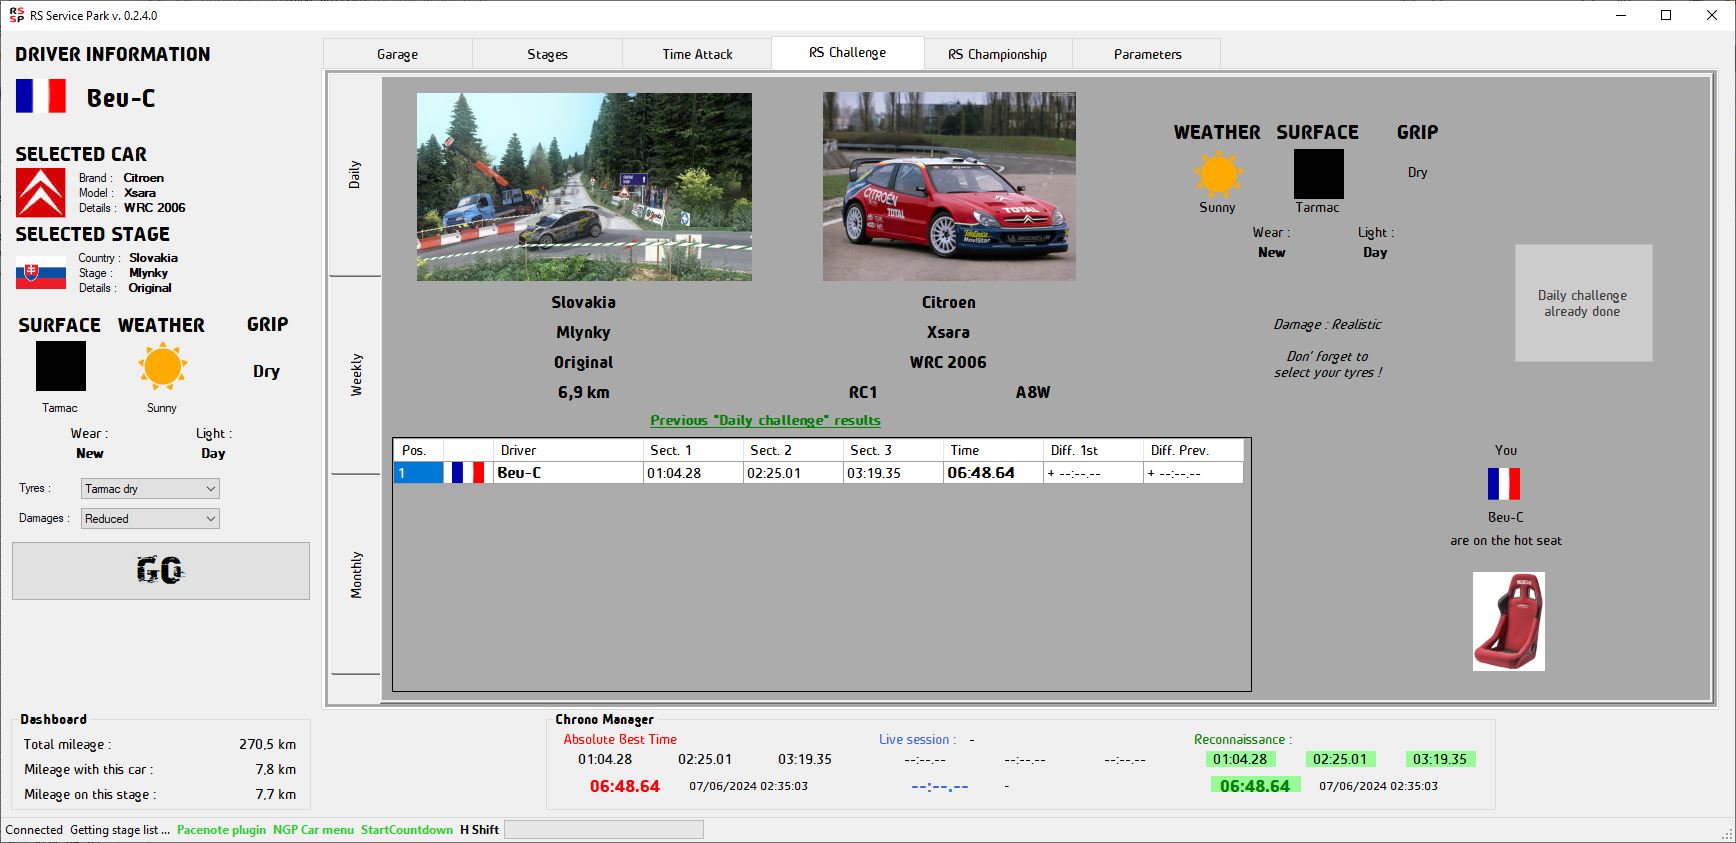Screen dimensions: 1736x843
Task: Select the Monthly vertical tab
Action: click(x=355, y=575)
